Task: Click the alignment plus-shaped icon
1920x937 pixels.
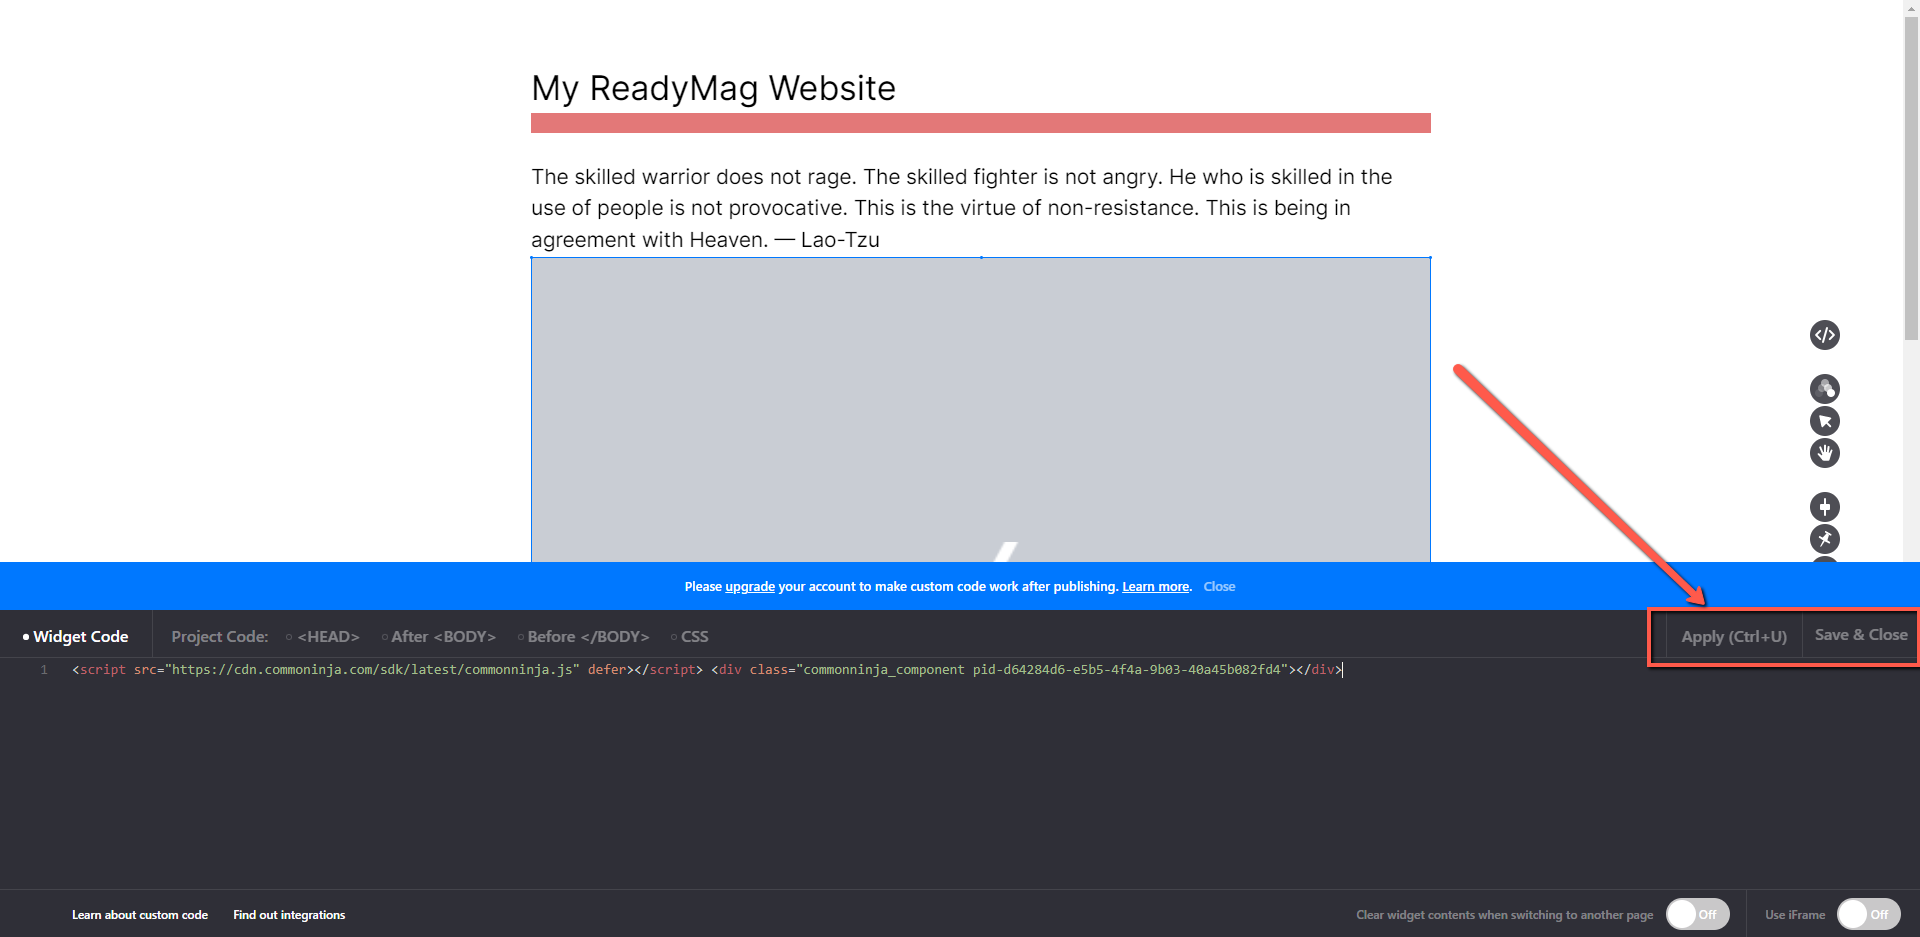Action: pyautogui.click(x=1824, y=507)
